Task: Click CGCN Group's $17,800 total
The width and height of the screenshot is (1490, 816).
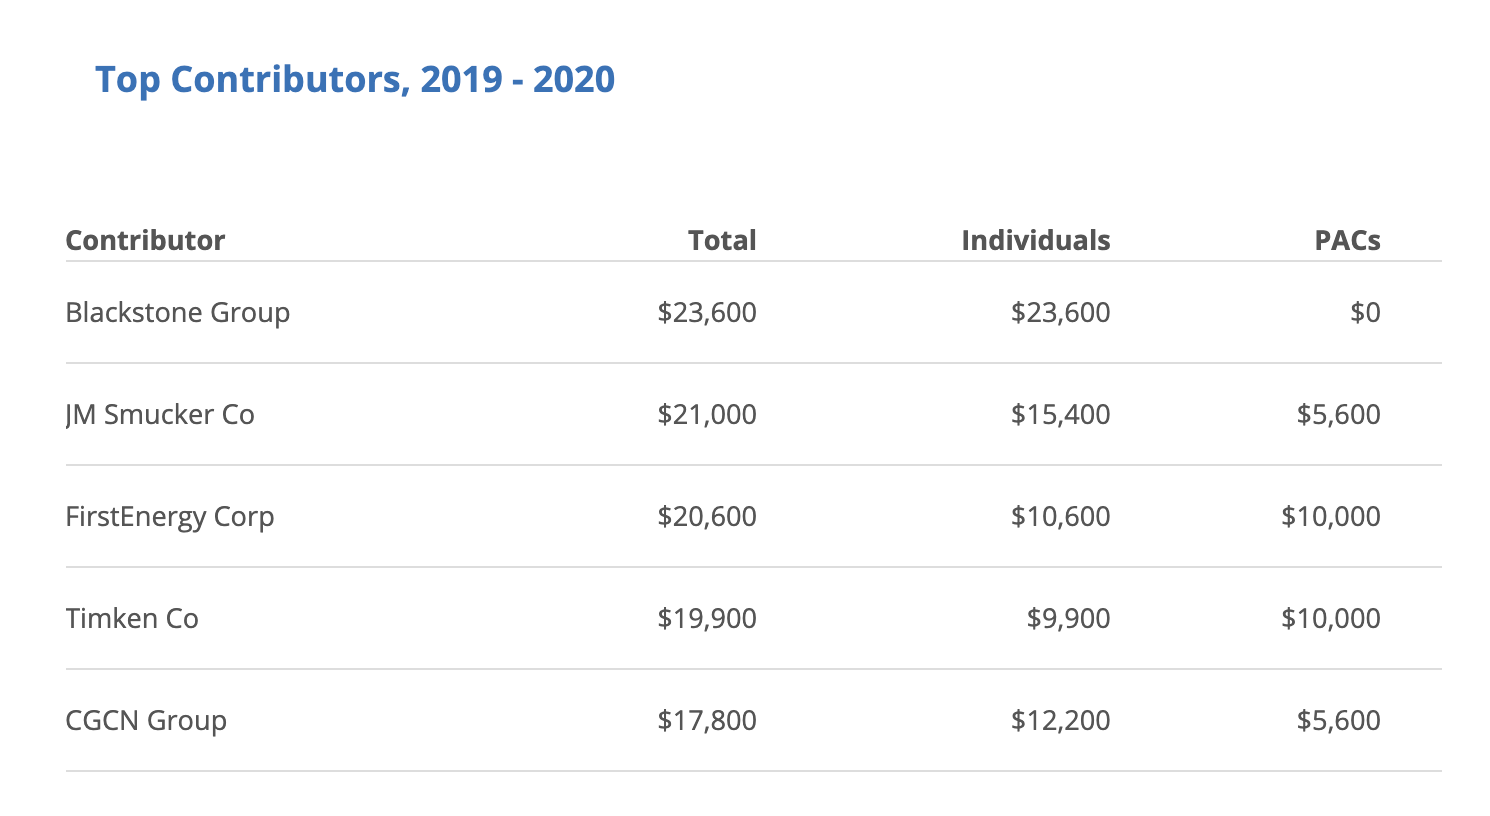Action: [707, 721]
